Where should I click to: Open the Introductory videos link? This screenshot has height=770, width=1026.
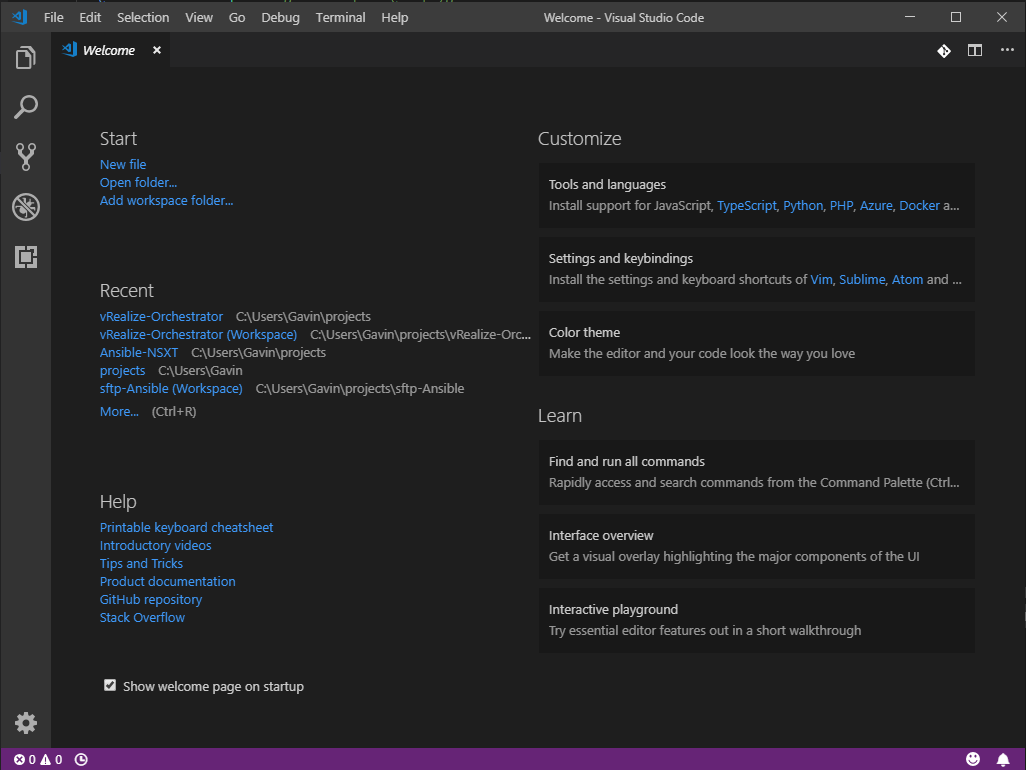pos(155,545)
